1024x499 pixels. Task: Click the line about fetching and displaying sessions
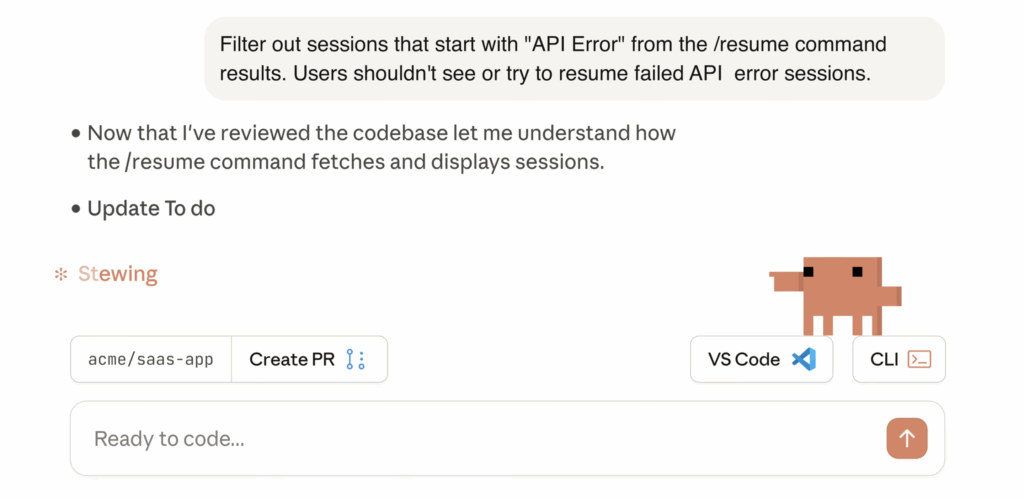pos(346,160)
